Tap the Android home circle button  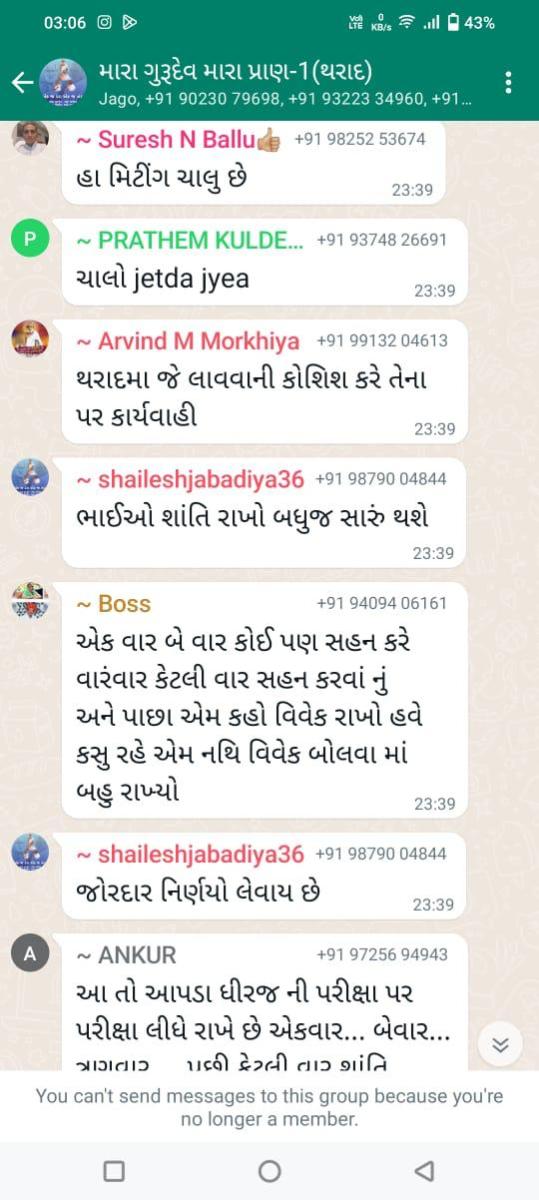269,1170
